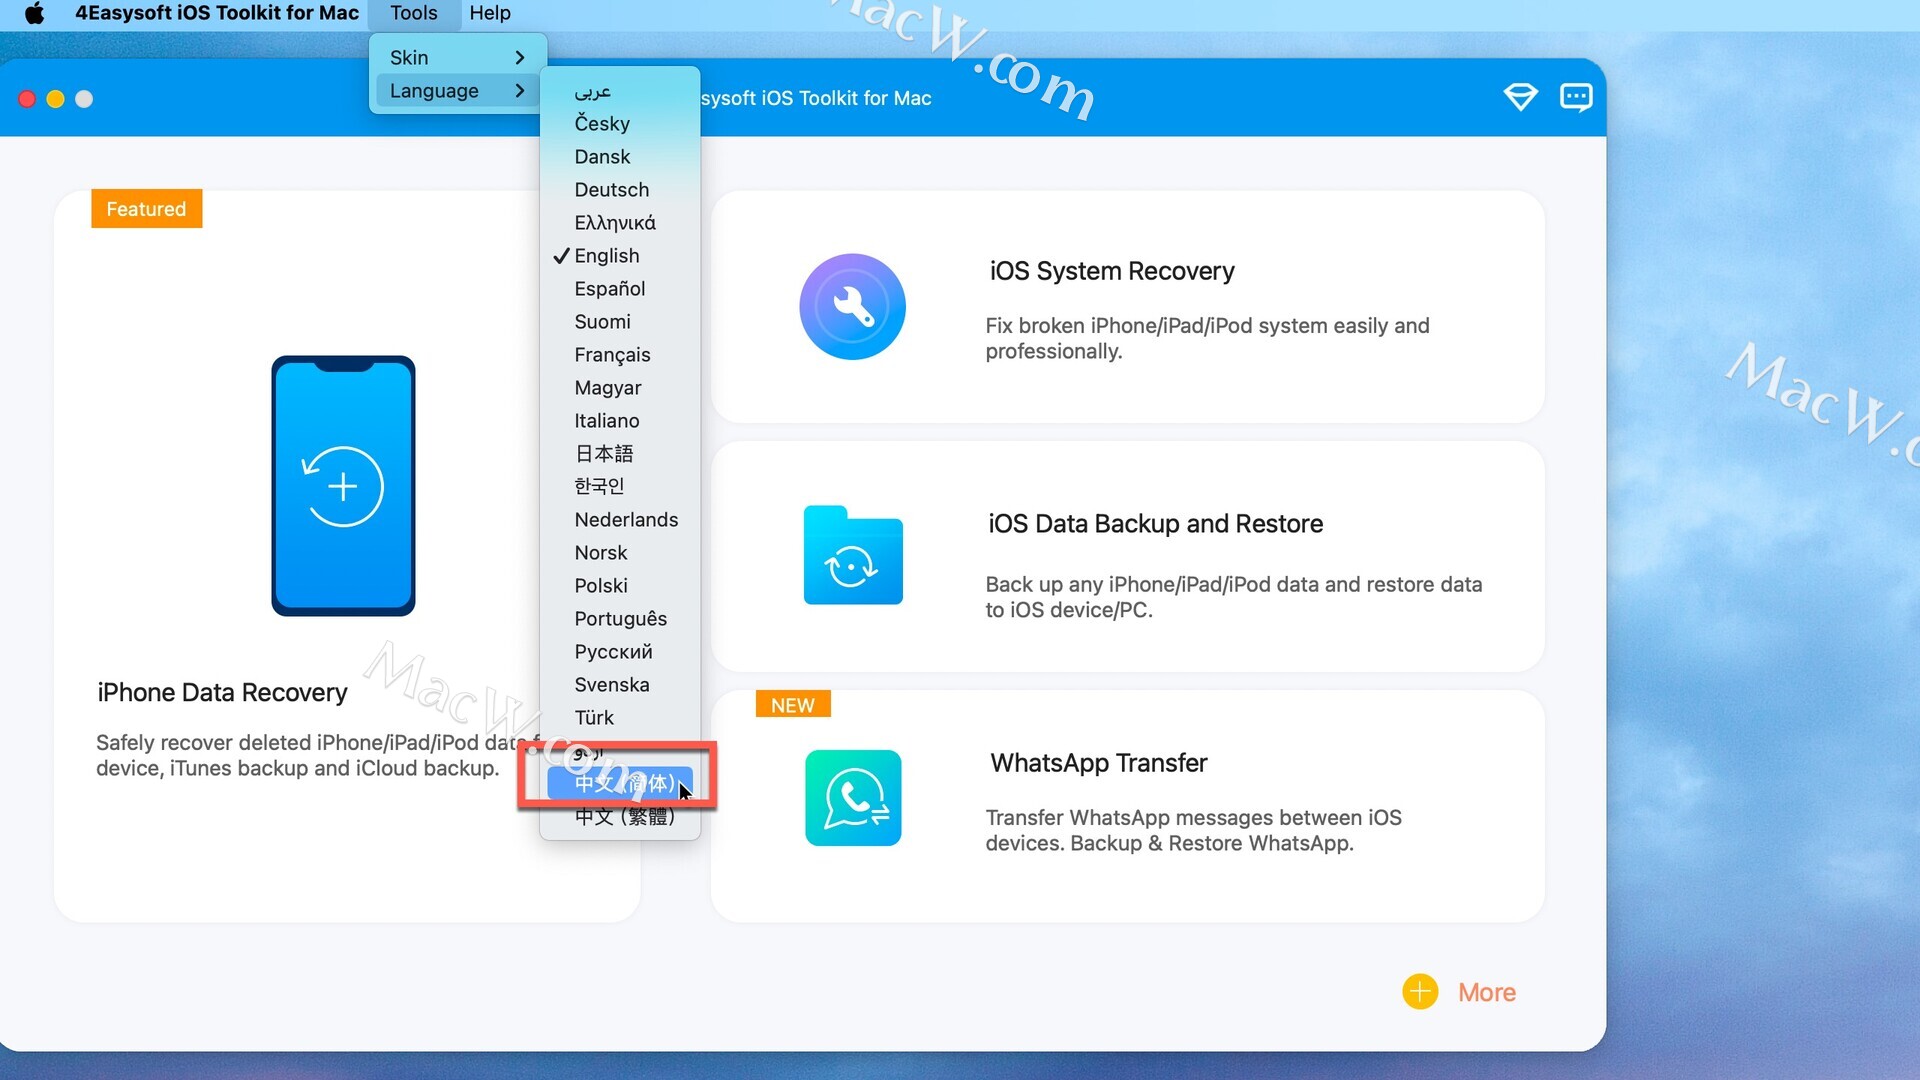Select 日本語 language

620,454
